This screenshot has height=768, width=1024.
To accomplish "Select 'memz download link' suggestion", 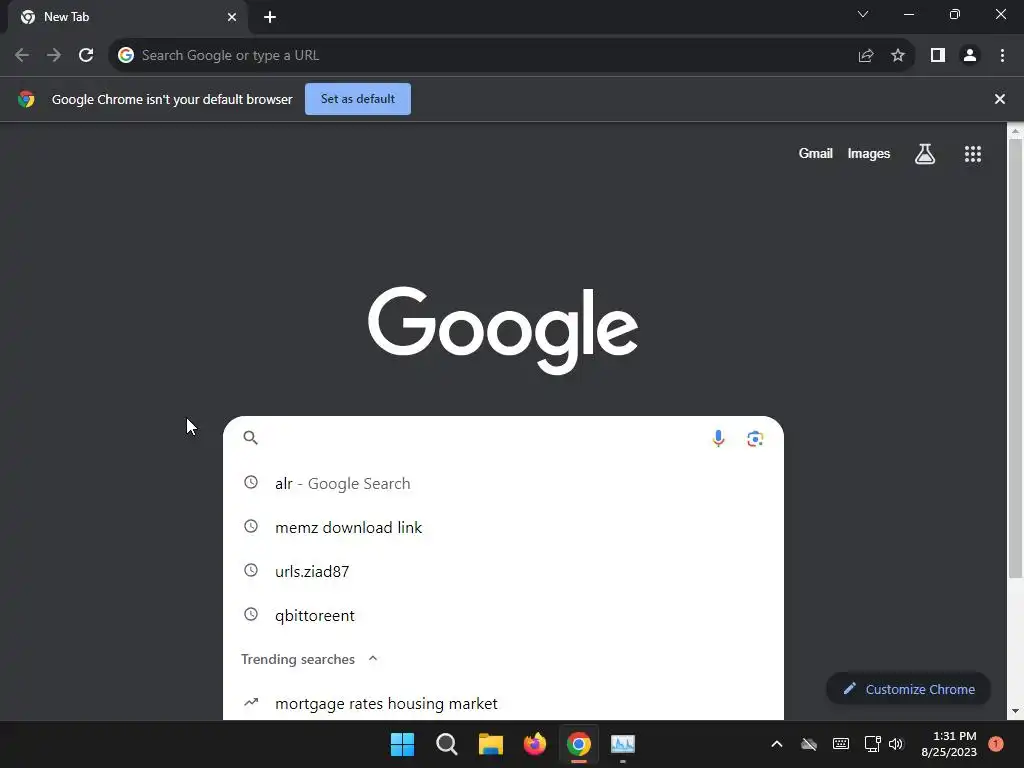I will 503,527.
